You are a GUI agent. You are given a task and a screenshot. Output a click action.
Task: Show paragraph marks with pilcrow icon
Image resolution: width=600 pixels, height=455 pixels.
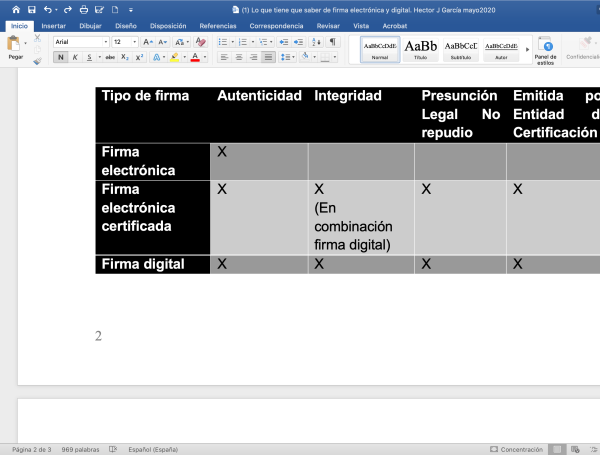(332, 42)
